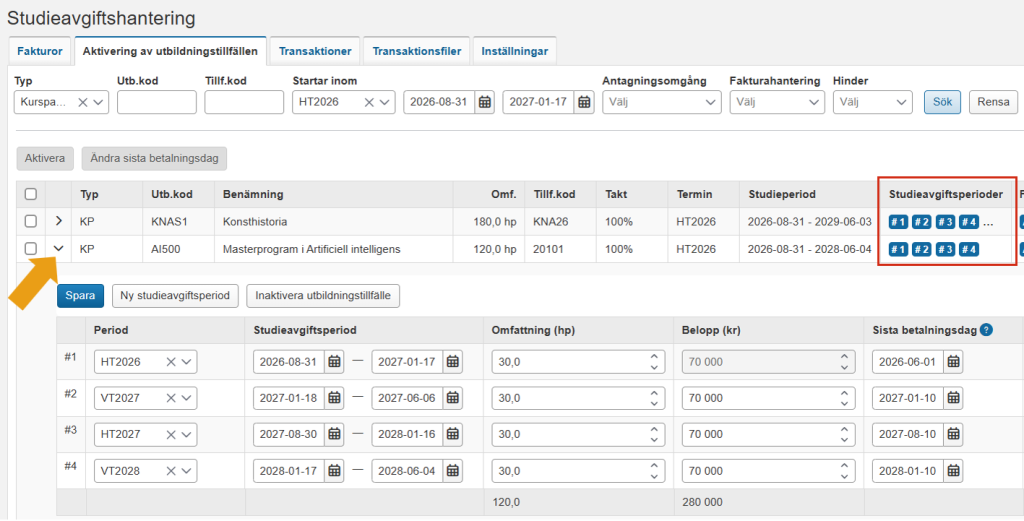1024x521 pixels.
Task: Open the Startar inom term dropdown
Action: click(385, 102)
